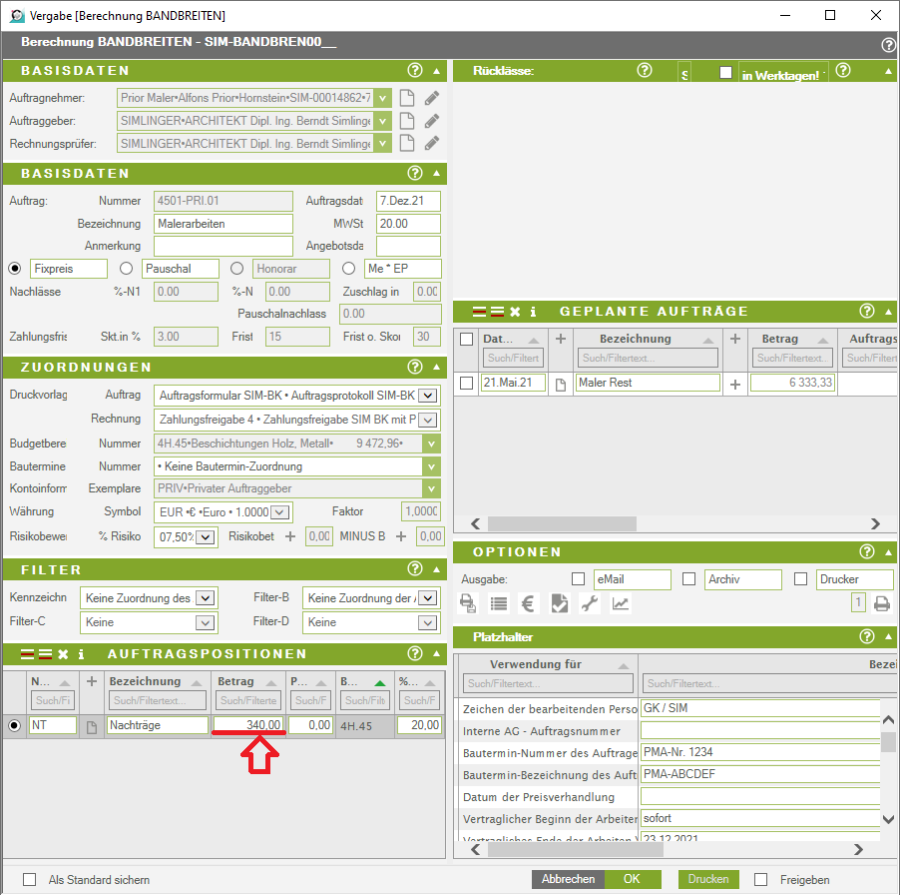Enable the eMail output checkbox

pos(578,579)
